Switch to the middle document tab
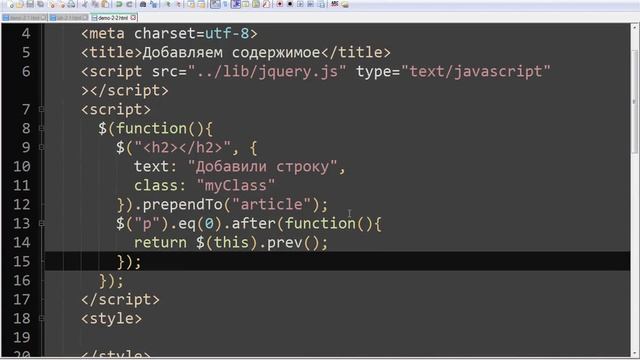The image size is (640, 360). (69, 18)
